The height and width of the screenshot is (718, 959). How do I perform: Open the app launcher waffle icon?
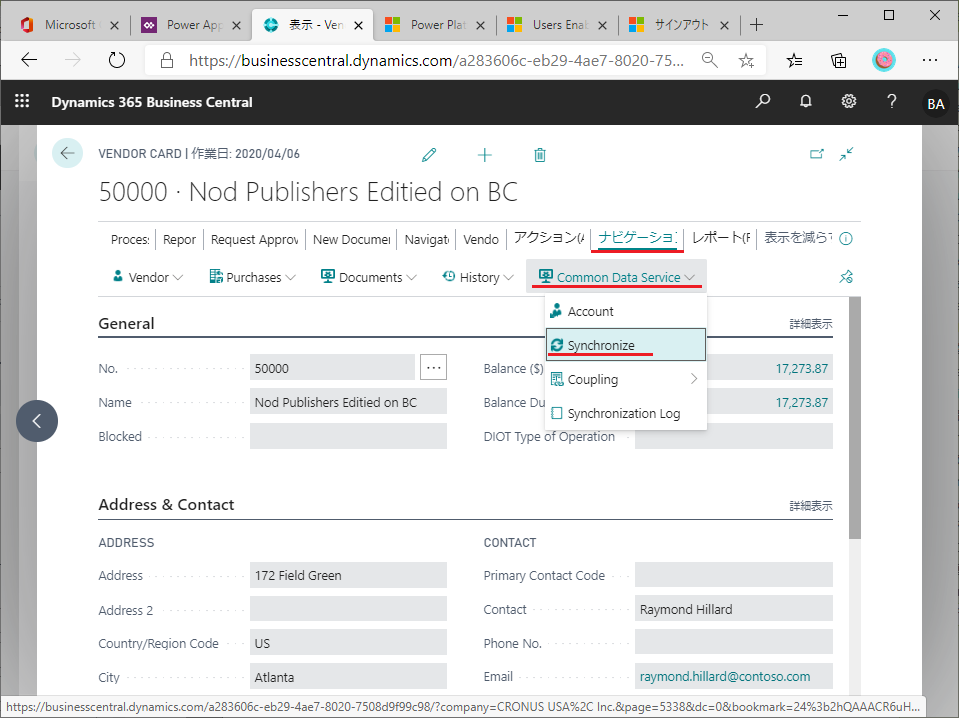click(22, 101)
